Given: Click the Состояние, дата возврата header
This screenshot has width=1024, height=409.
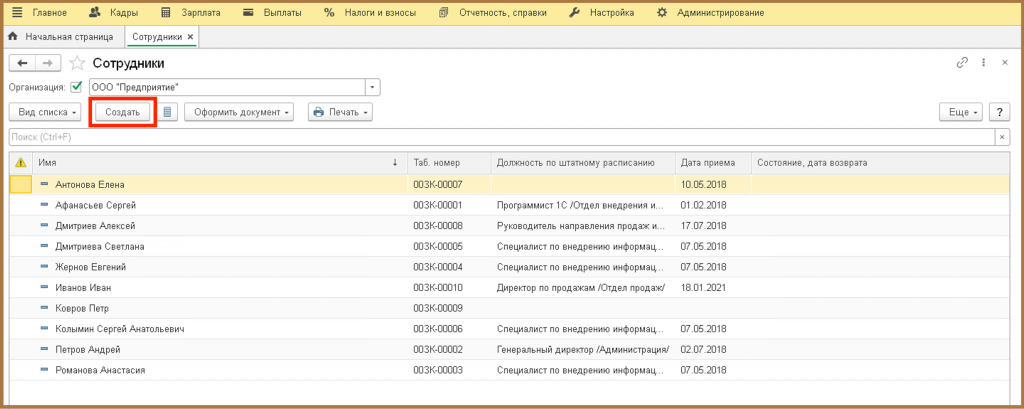Looking at the screenshot, I should pos(880,163).
